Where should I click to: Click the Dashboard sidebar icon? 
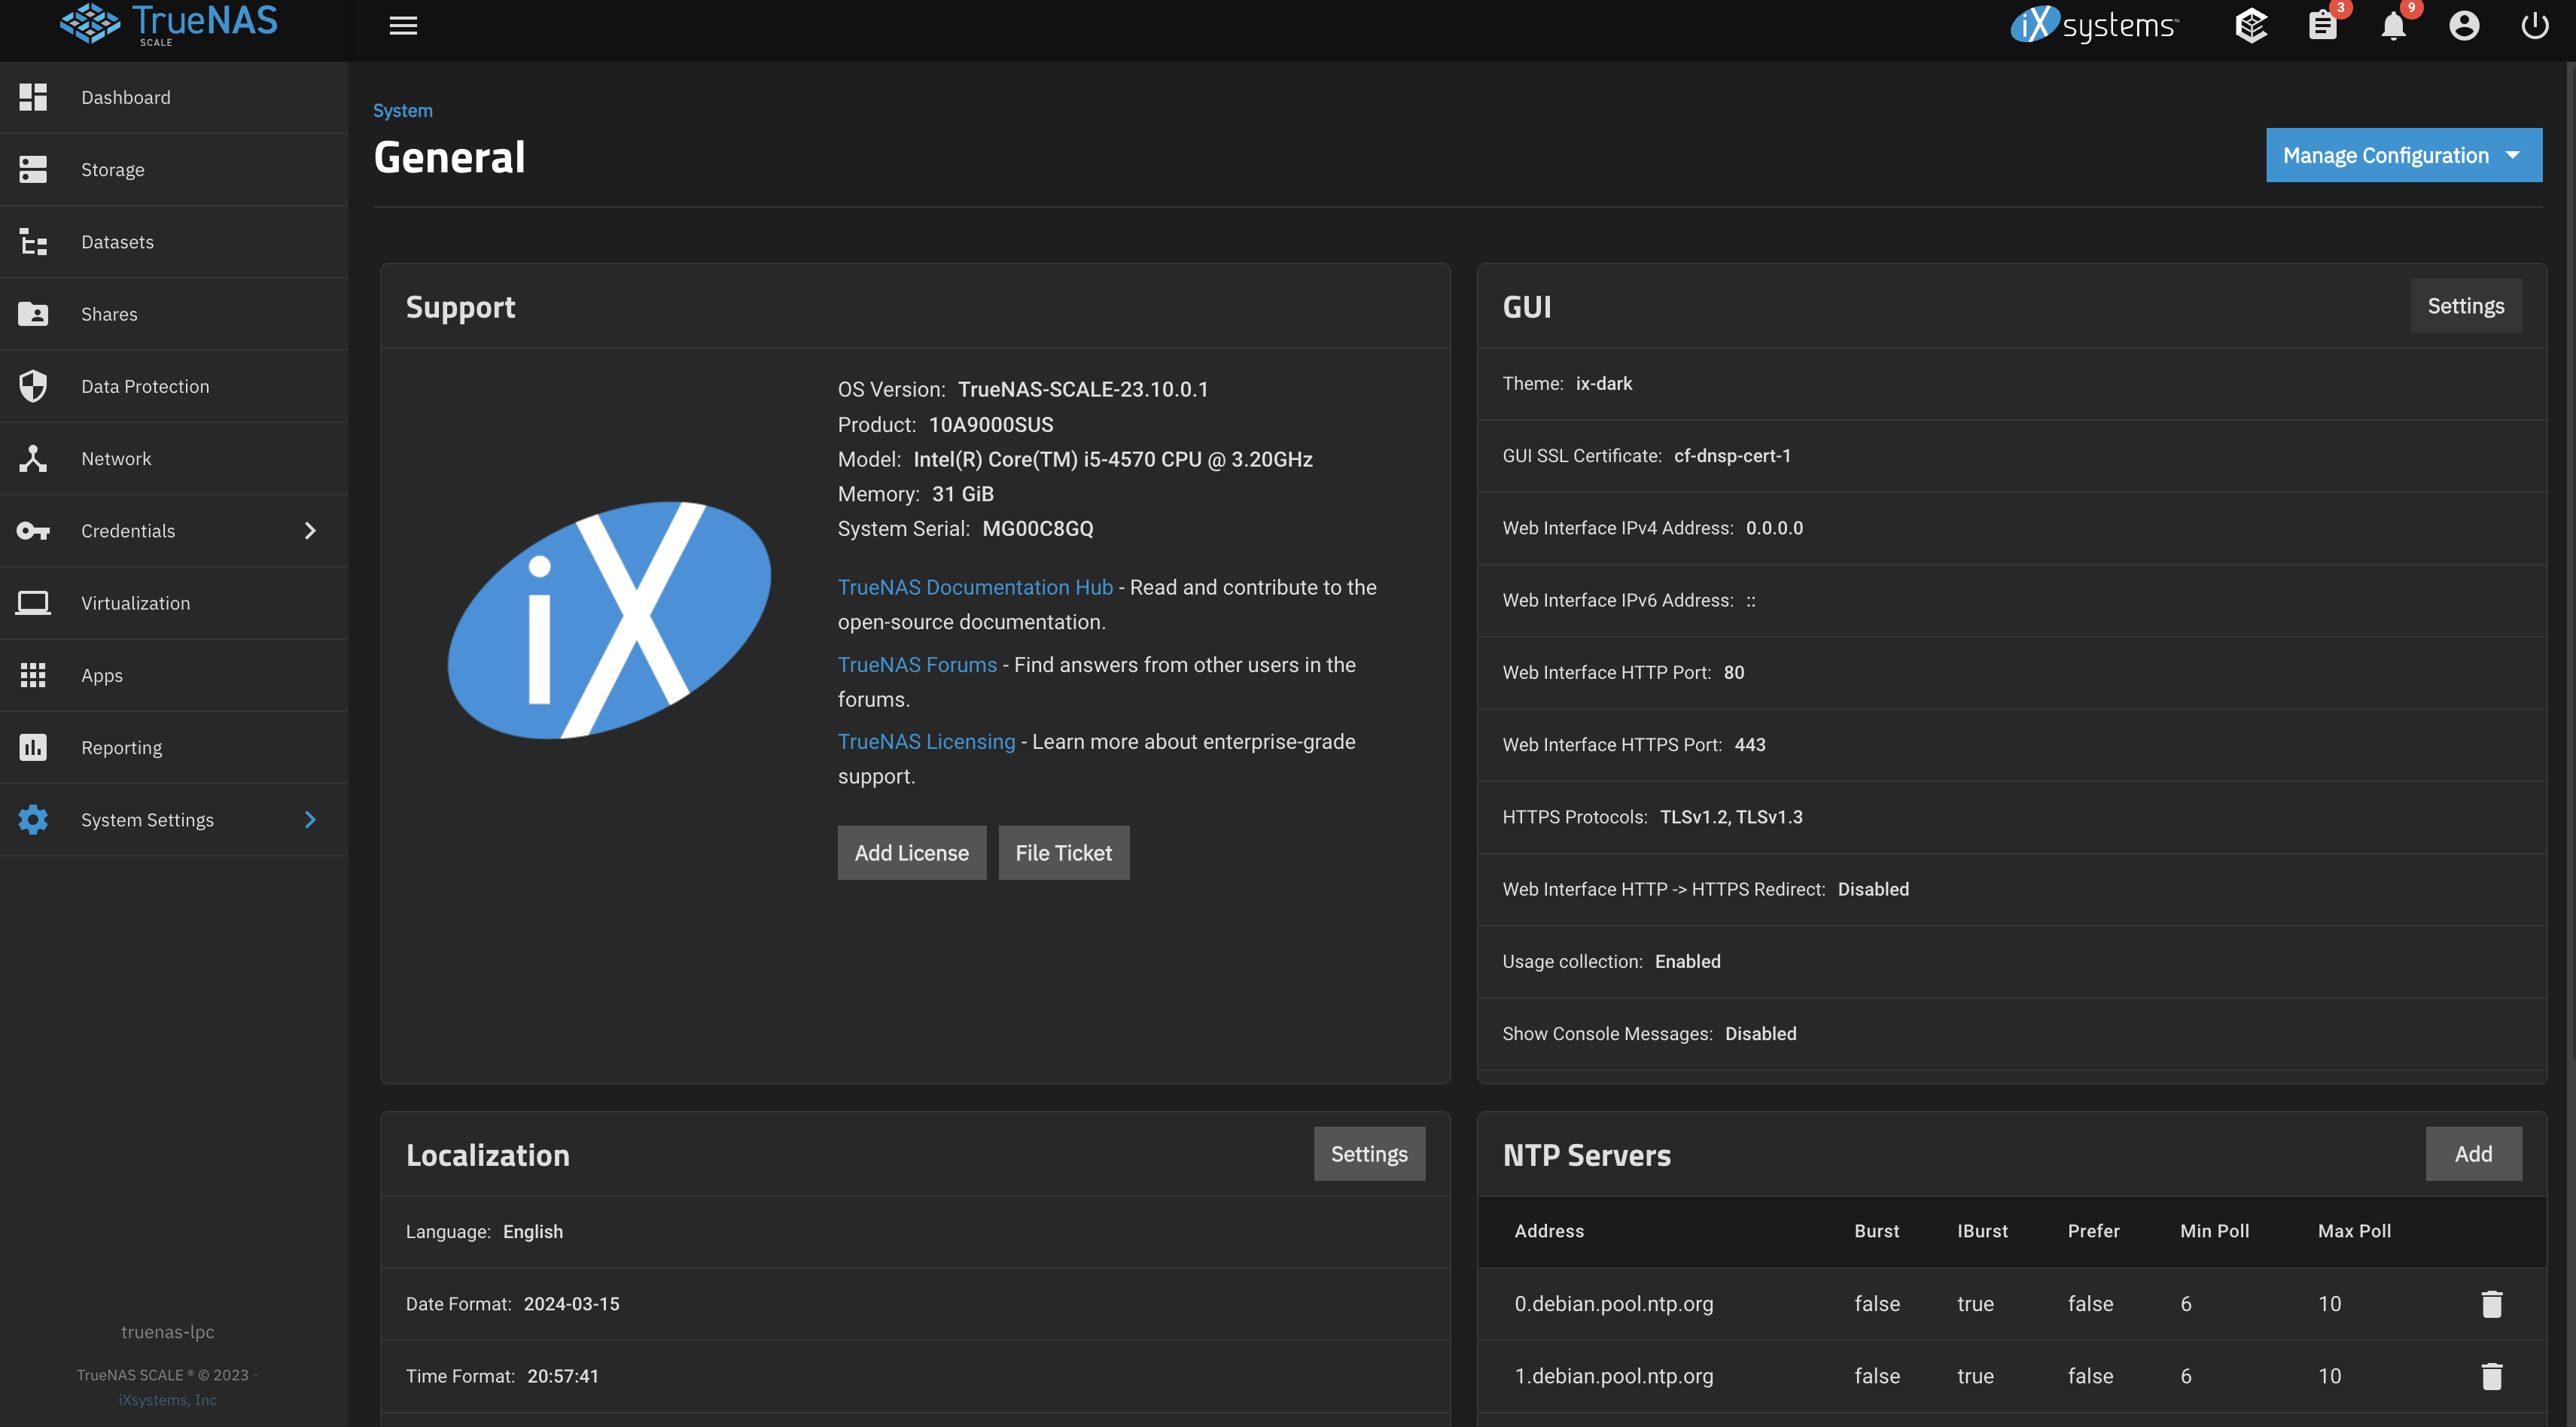(33, 97)
